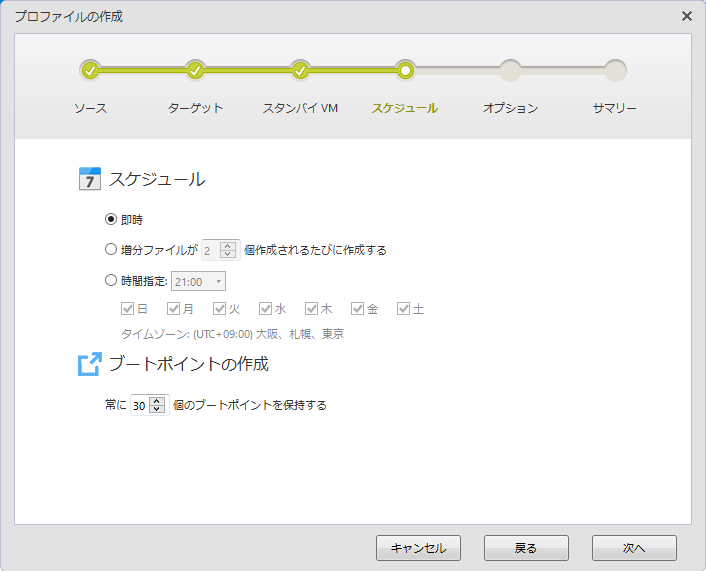706x571 pixels.
Task: Select the 即時 radio button
Action: click(111, 220)
